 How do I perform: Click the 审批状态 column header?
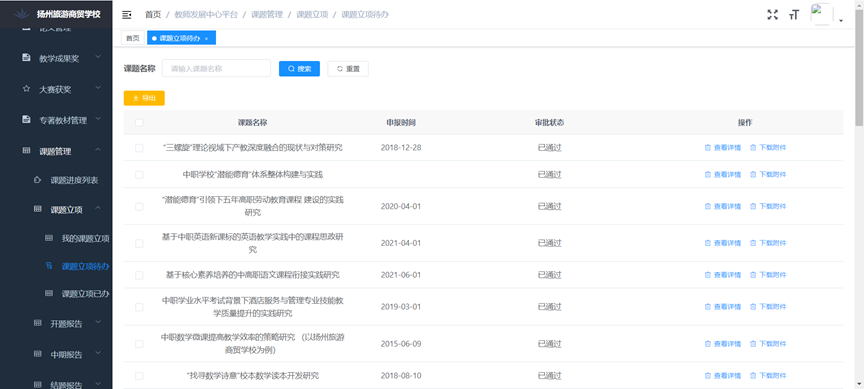[x=549, y=122]
